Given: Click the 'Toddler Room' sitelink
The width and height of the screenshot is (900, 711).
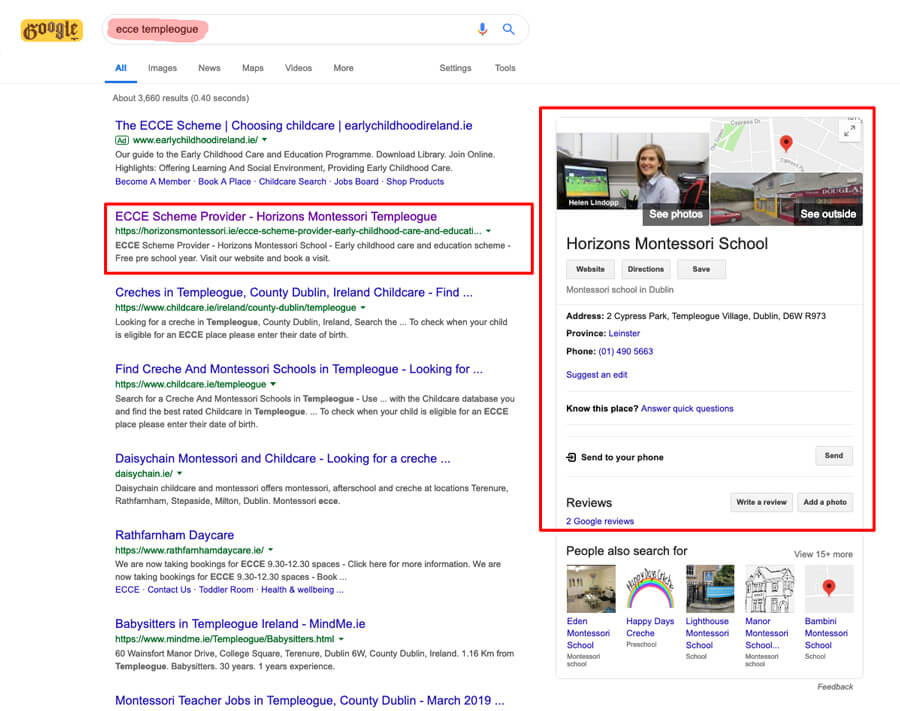Looking at the screenshot, I should pos(226,589).
